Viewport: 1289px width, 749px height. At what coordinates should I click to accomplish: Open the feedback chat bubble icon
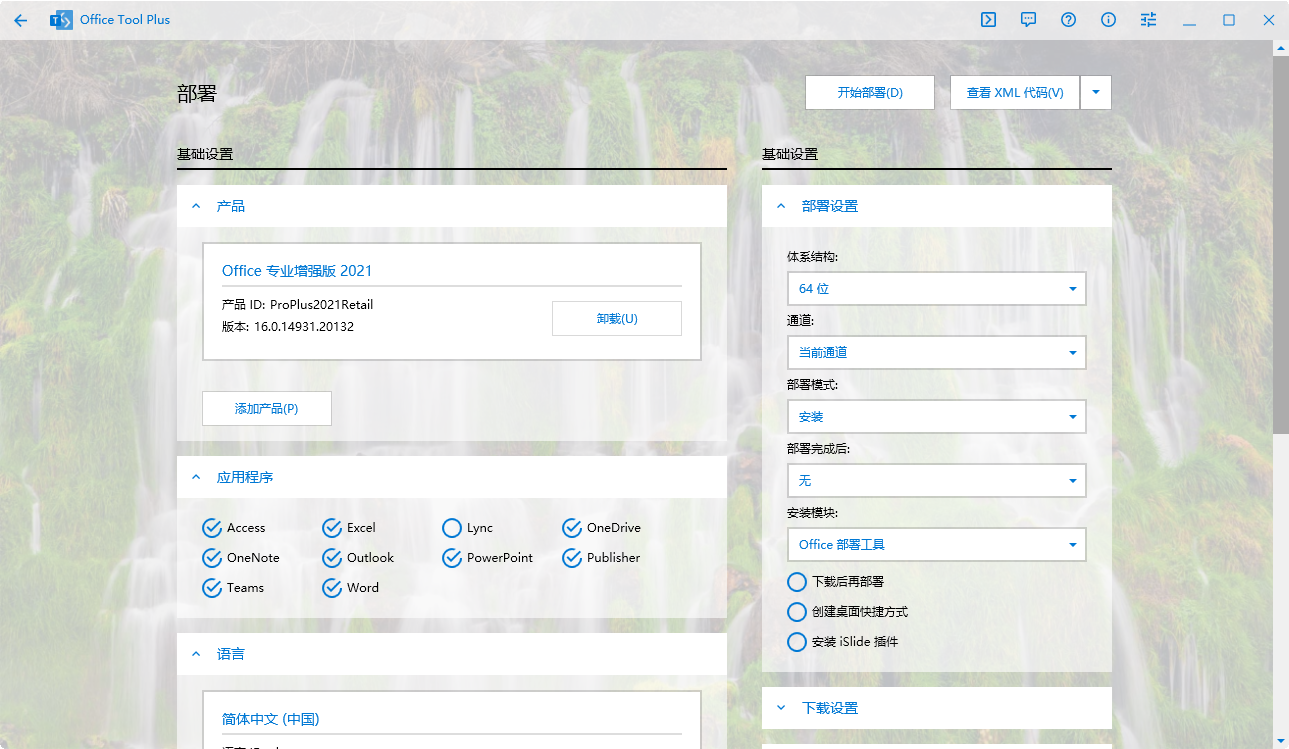[x=1028, y=20]
